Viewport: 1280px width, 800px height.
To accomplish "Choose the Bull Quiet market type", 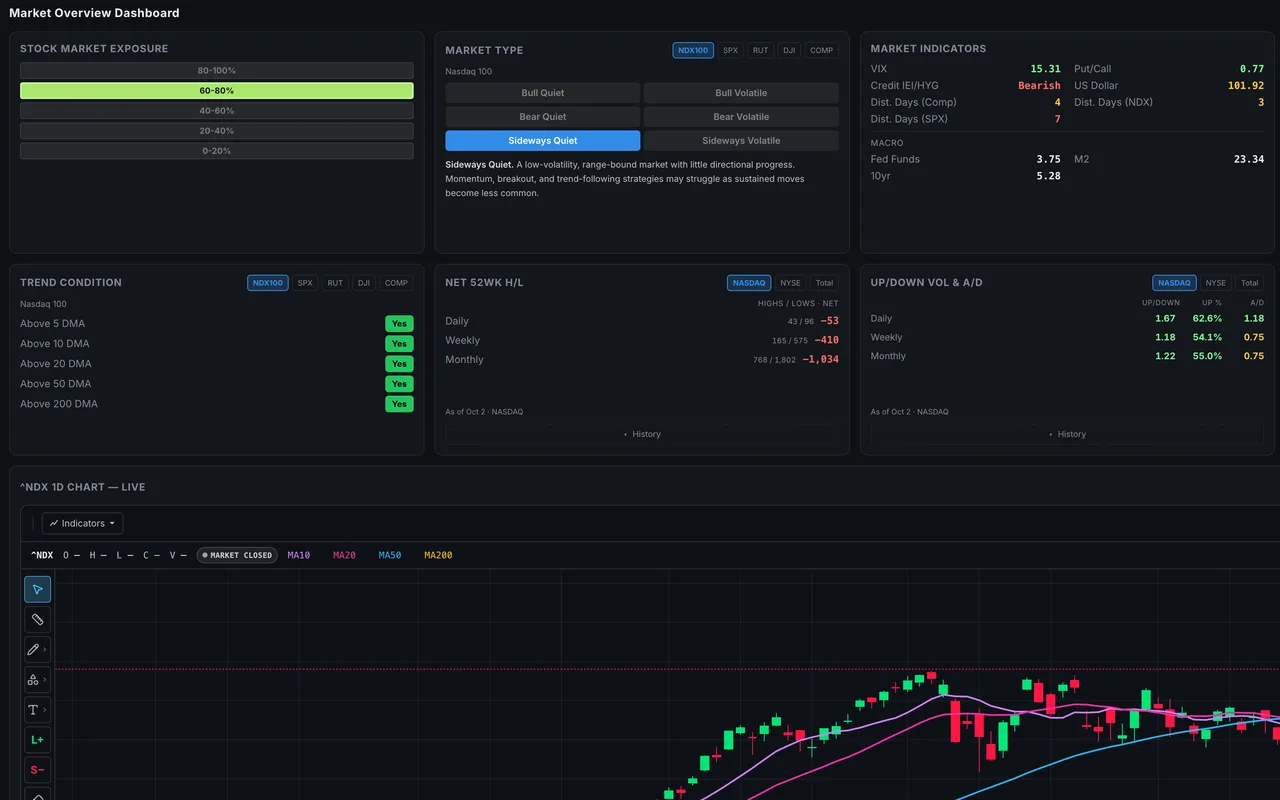I will [543, 93].
